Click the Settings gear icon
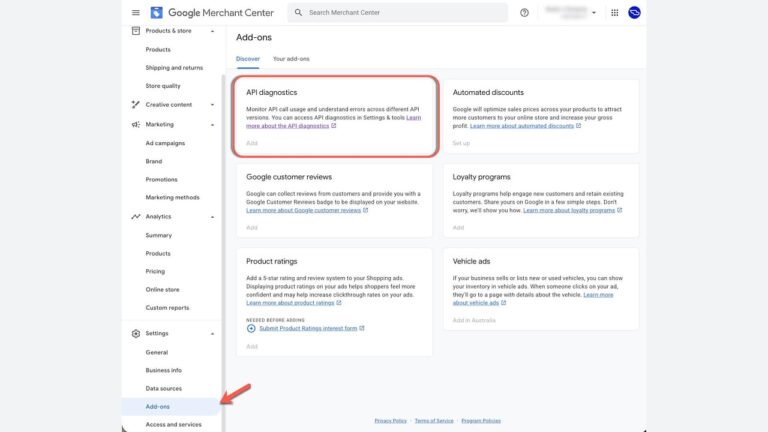The width and height of the screenshot is (768, 432). [x=136, y=334]
